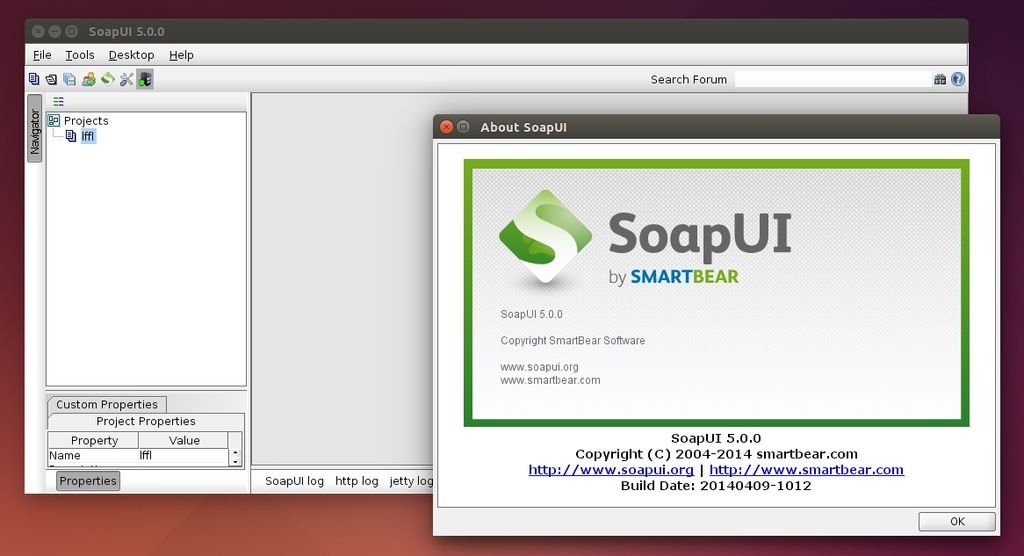Click into the Search Forum input field
The height and width of the screenshot is (556, 1024).
coord(833,79)
